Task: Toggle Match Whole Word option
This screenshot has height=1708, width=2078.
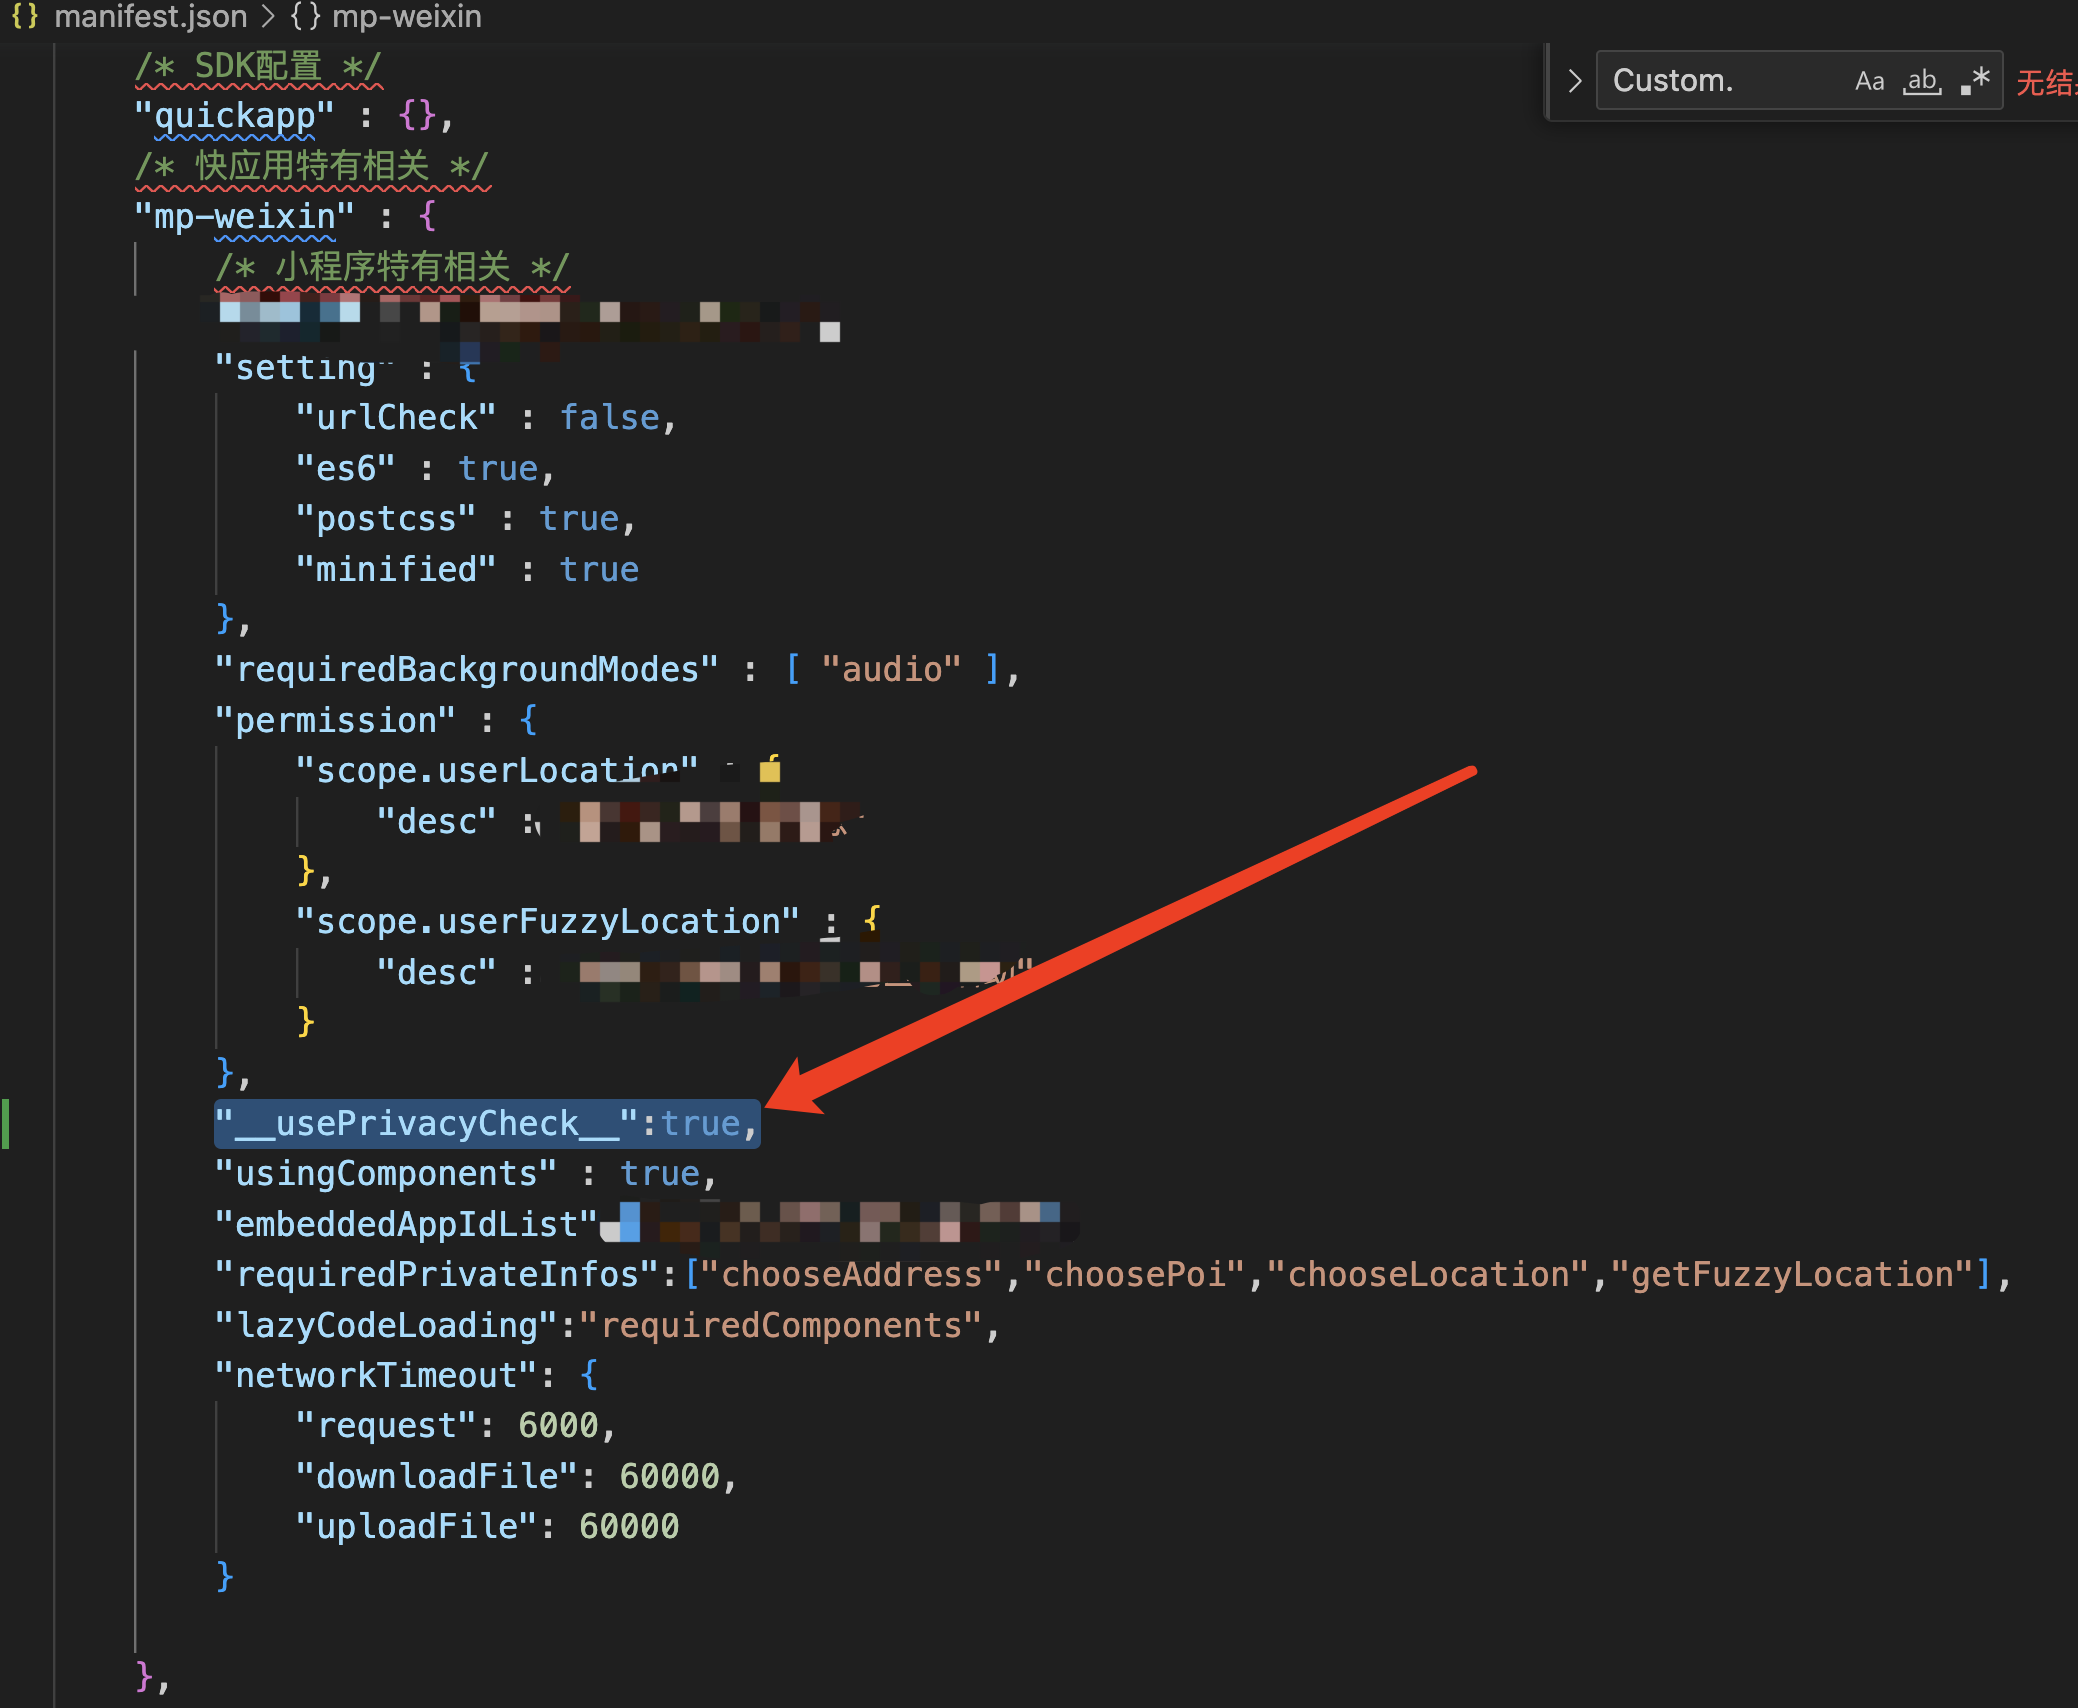Action: click(1921, 81)
